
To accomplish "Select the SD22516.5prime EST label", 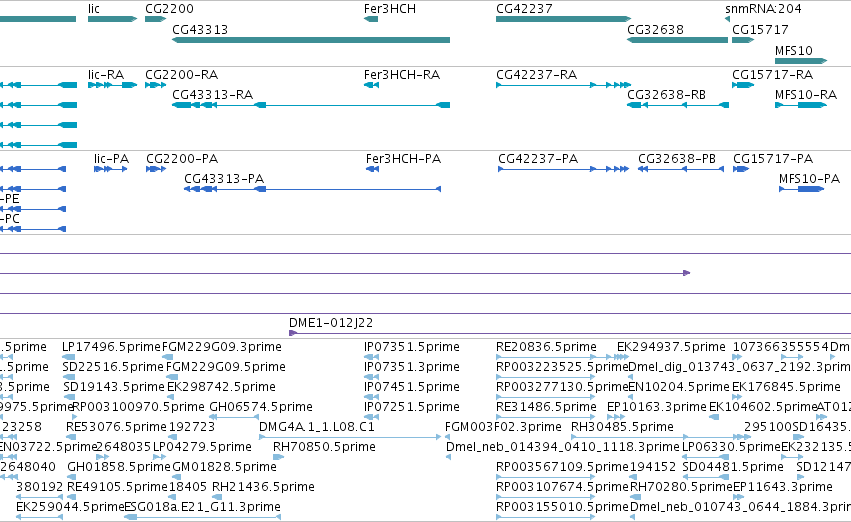I will point(113,367).
